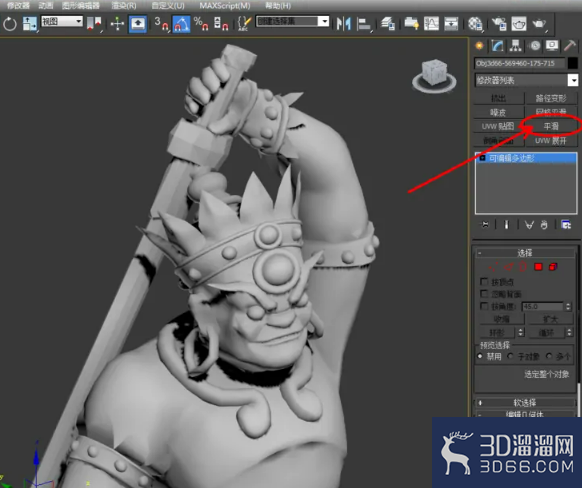The height and width of the screenshot is (488, 582).
Task: Click the 扩大 grow selection button
Action: pyautogui.click(x=551, y=319)
